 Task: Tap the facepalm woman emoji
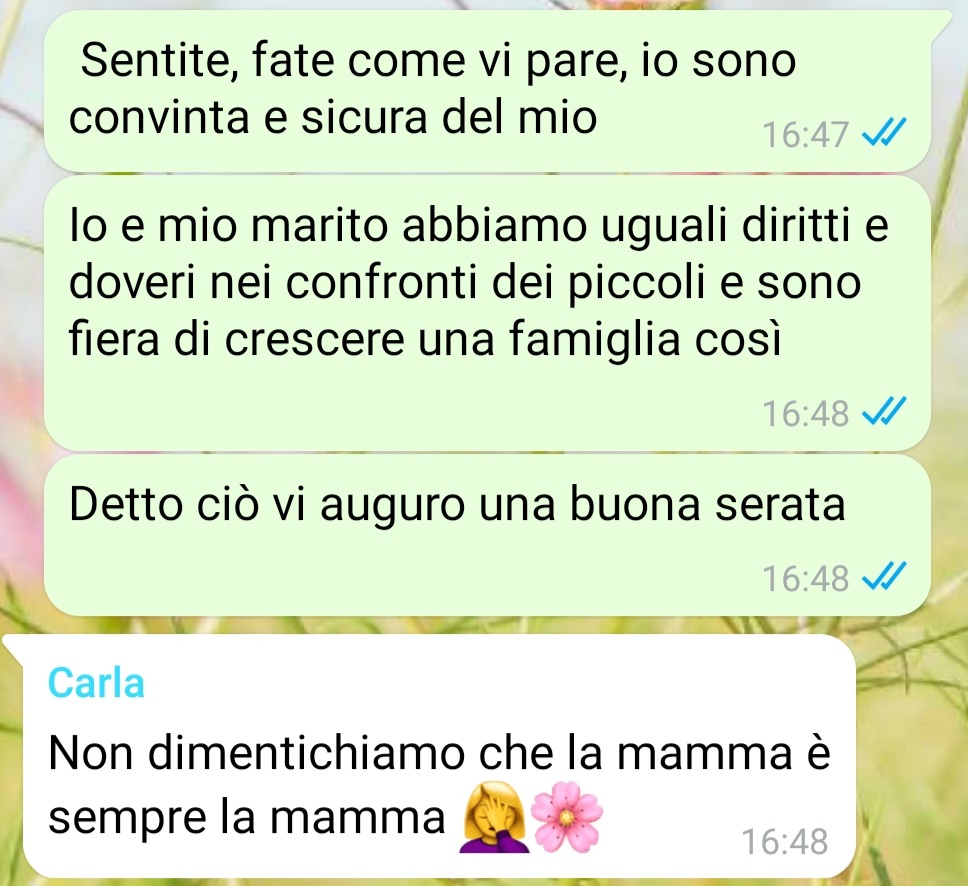pos(494,817)
